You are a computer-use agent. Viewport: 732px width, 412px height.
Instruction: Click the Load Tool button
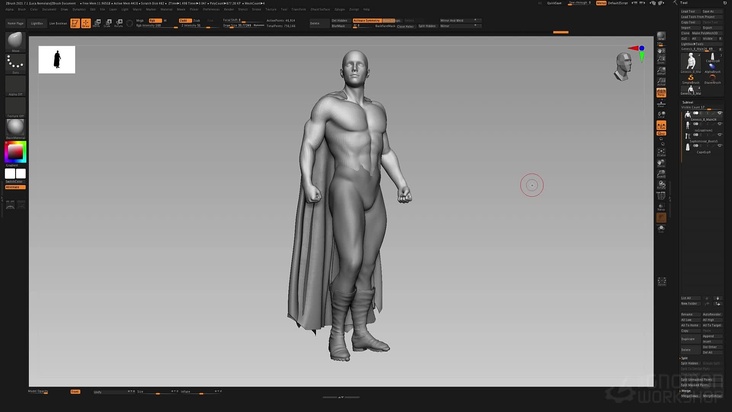coord(690,11)
